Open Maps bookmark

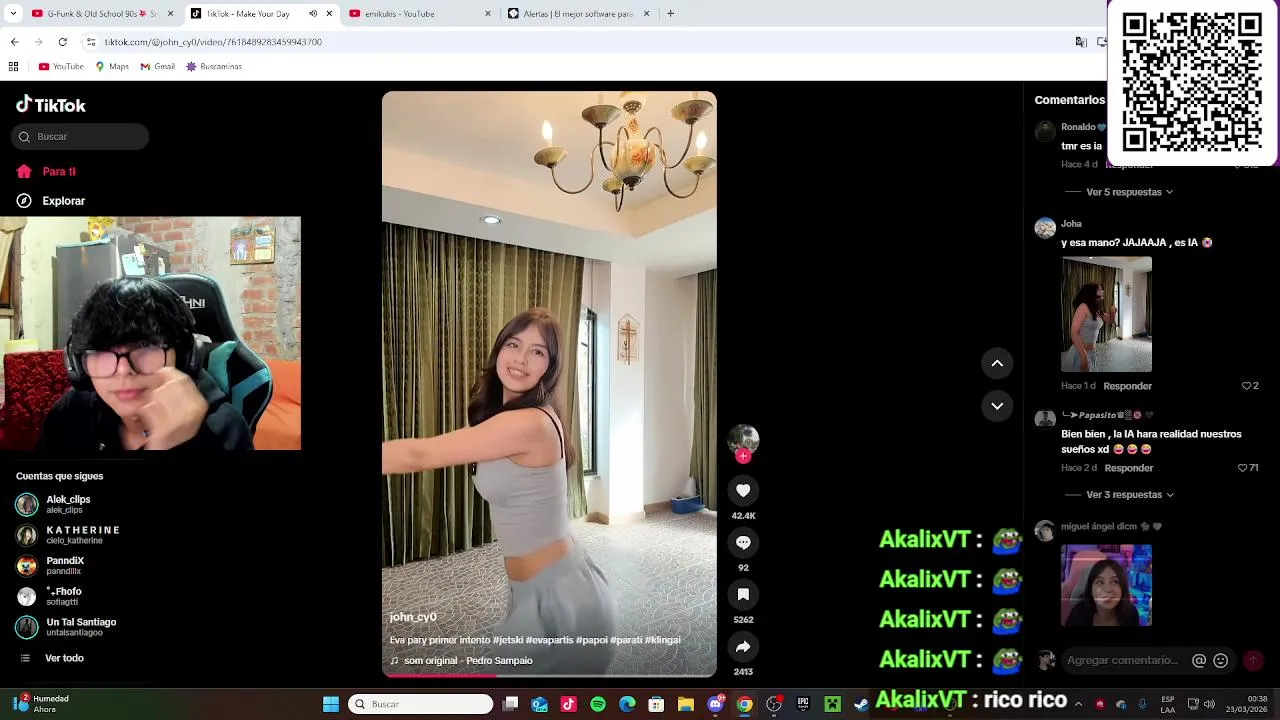click(112, 67)
